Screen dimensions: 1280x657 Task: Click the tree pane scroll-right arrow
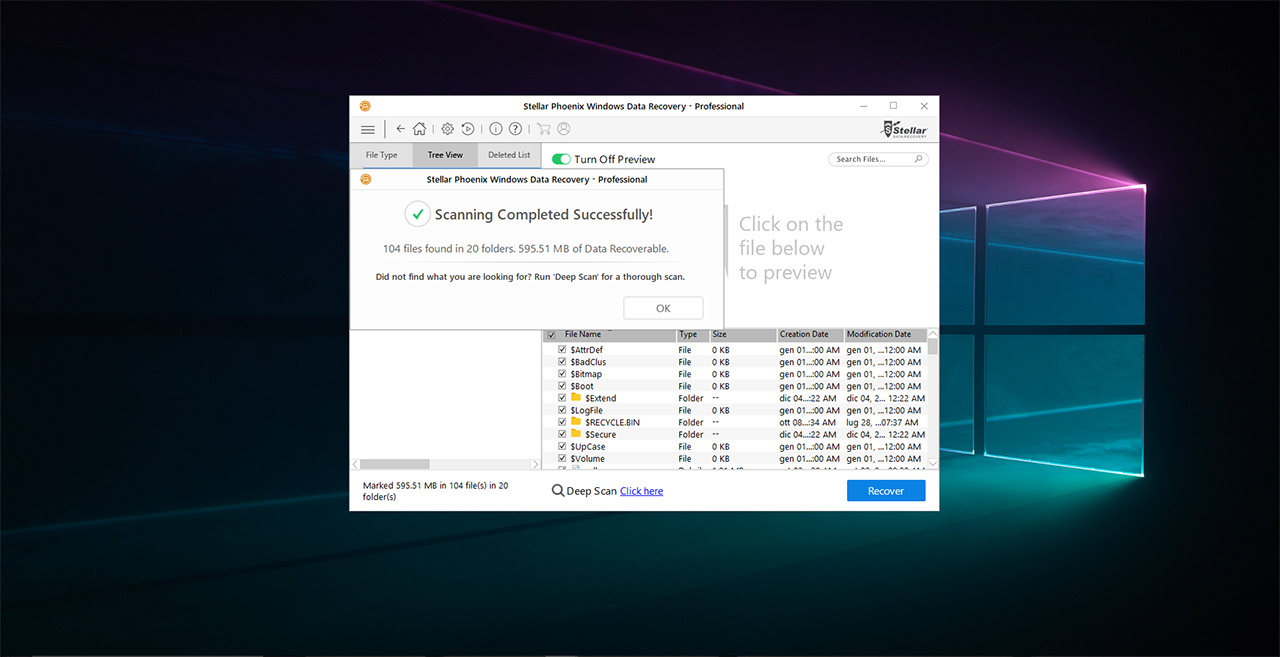click(535, 464)
